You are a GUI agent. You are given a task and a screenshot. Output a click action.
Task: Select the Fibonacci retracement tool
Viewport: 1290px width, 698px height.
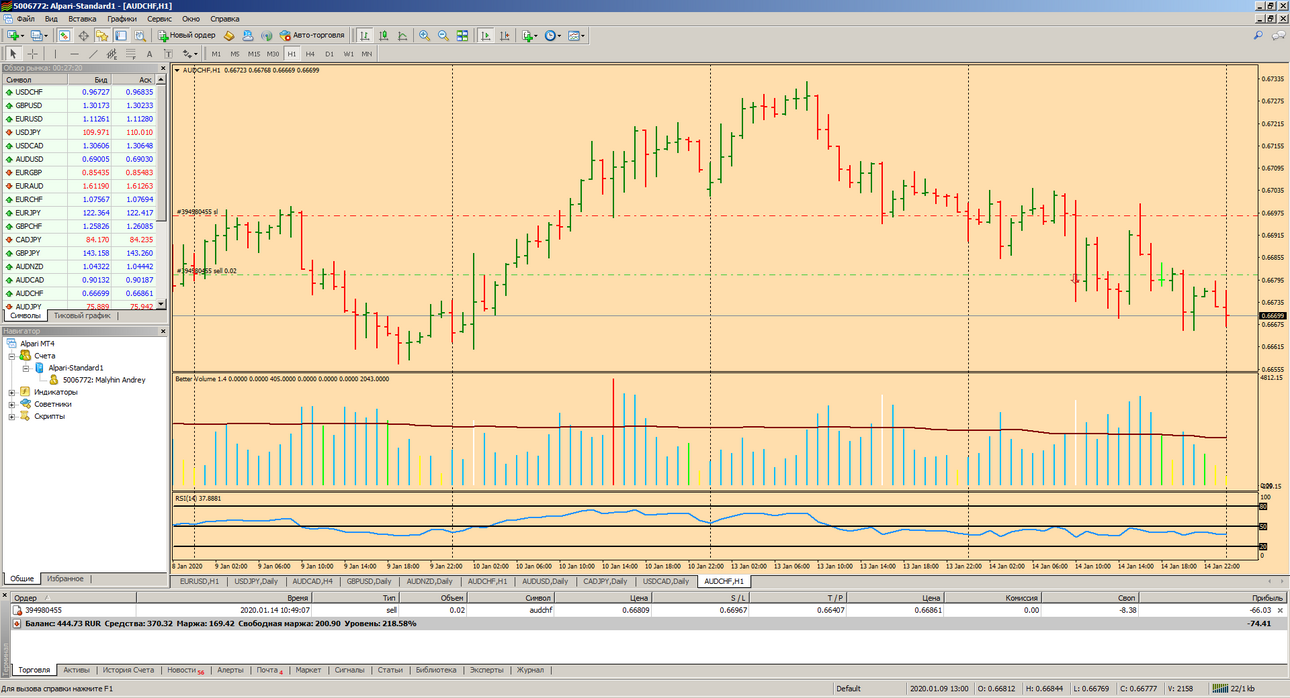[131, 53]
